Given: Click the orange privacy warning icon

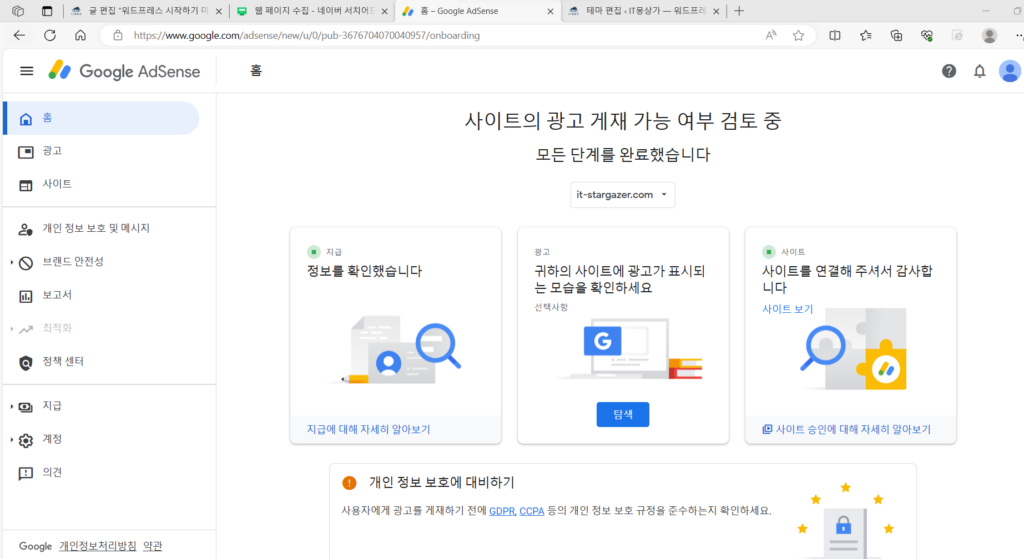Looking at the screenshot, I should (x=349, y=483).
